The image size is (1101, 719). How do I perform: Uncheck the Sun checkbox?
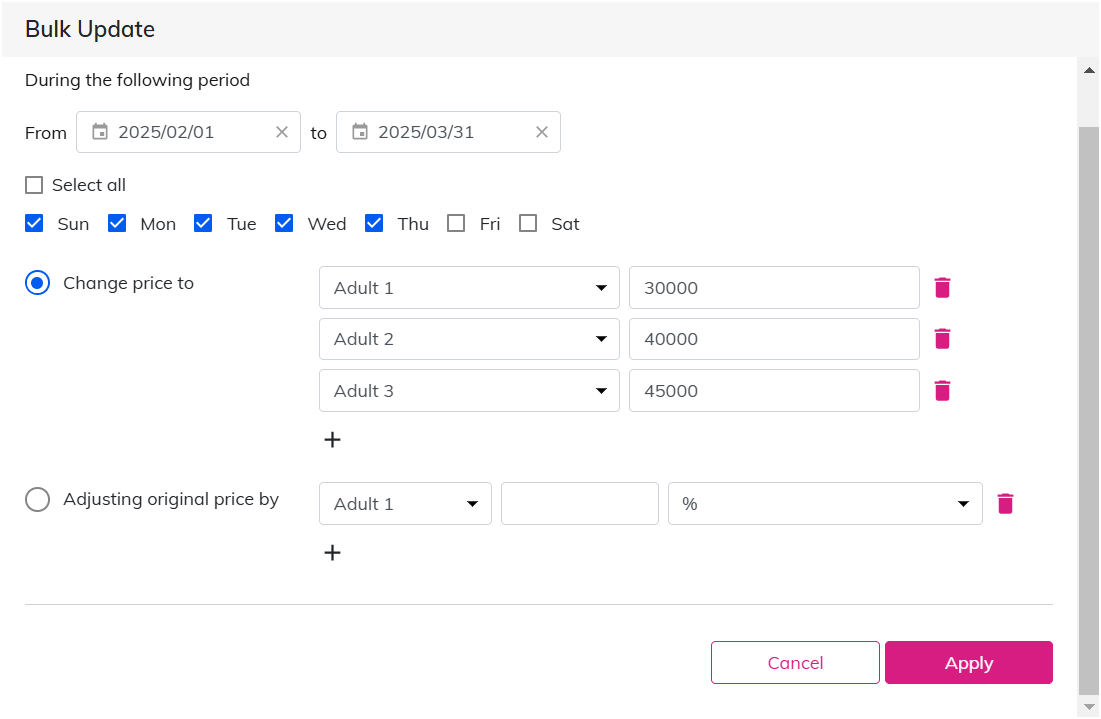34,223
